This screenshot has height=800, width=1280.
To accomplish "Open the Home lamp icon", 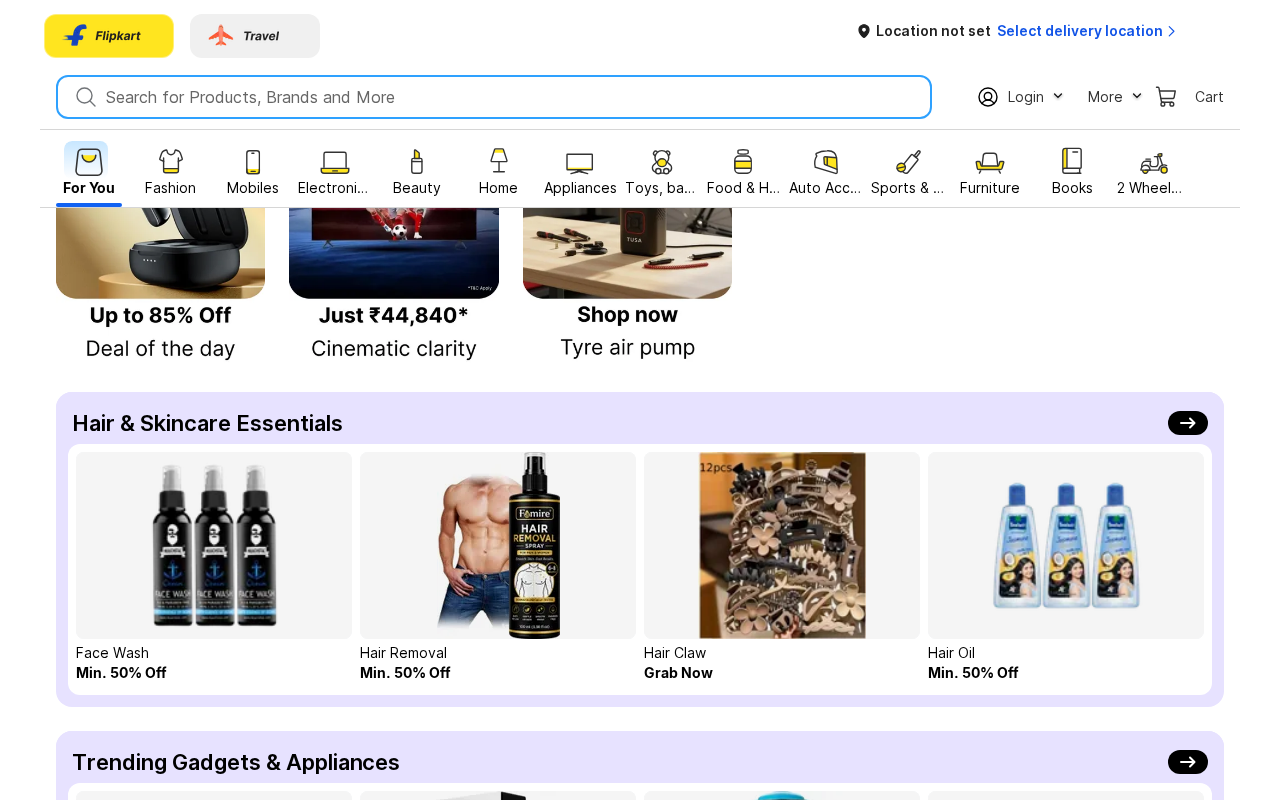I will point(498,161).
